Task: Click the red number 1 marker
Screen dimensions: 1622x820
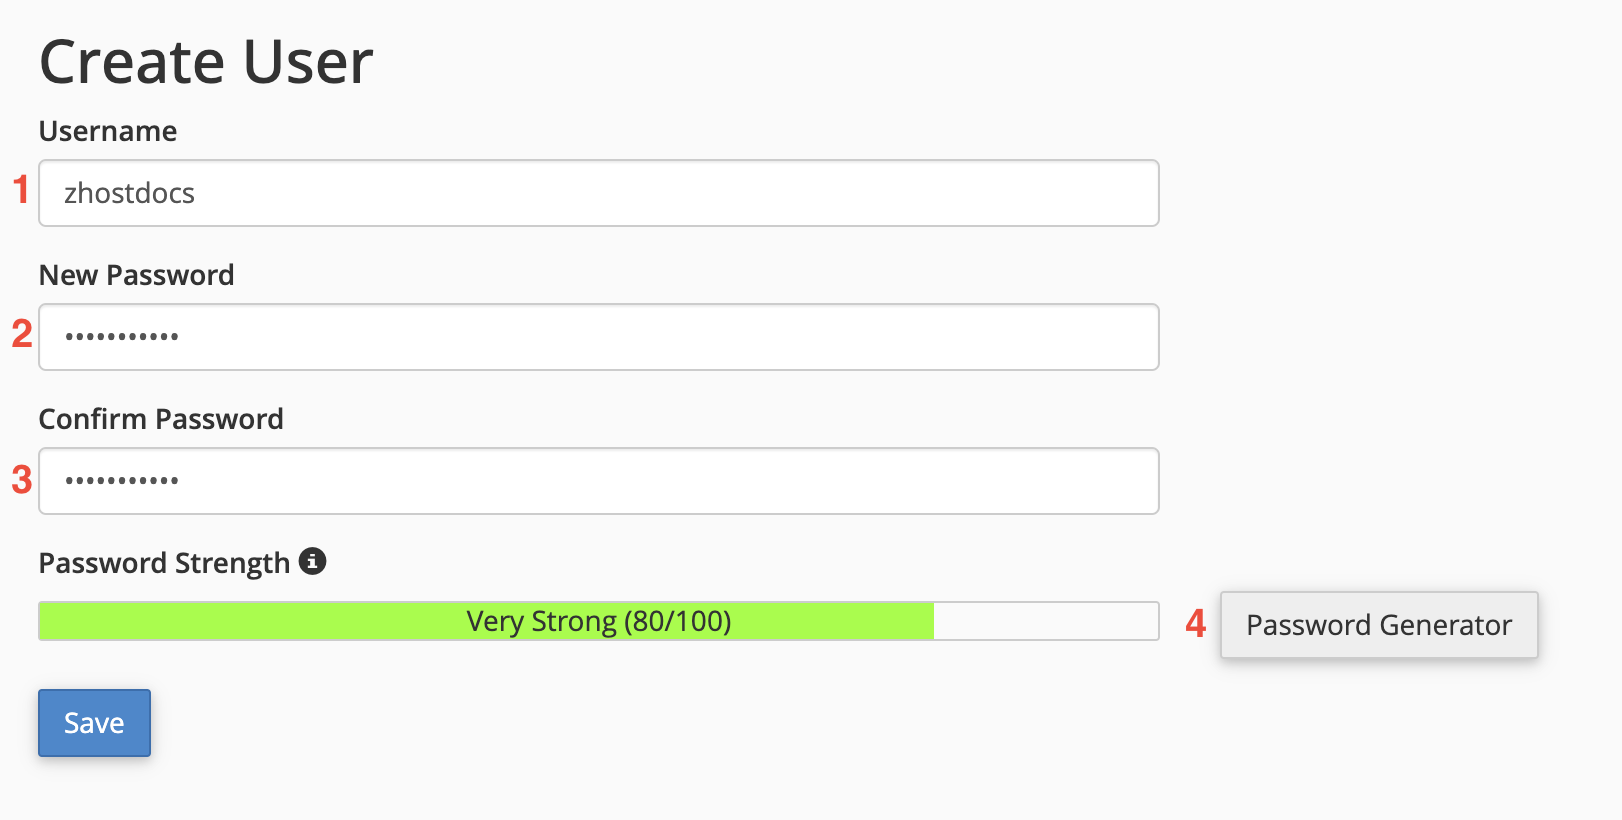Action: pos(21,190)
